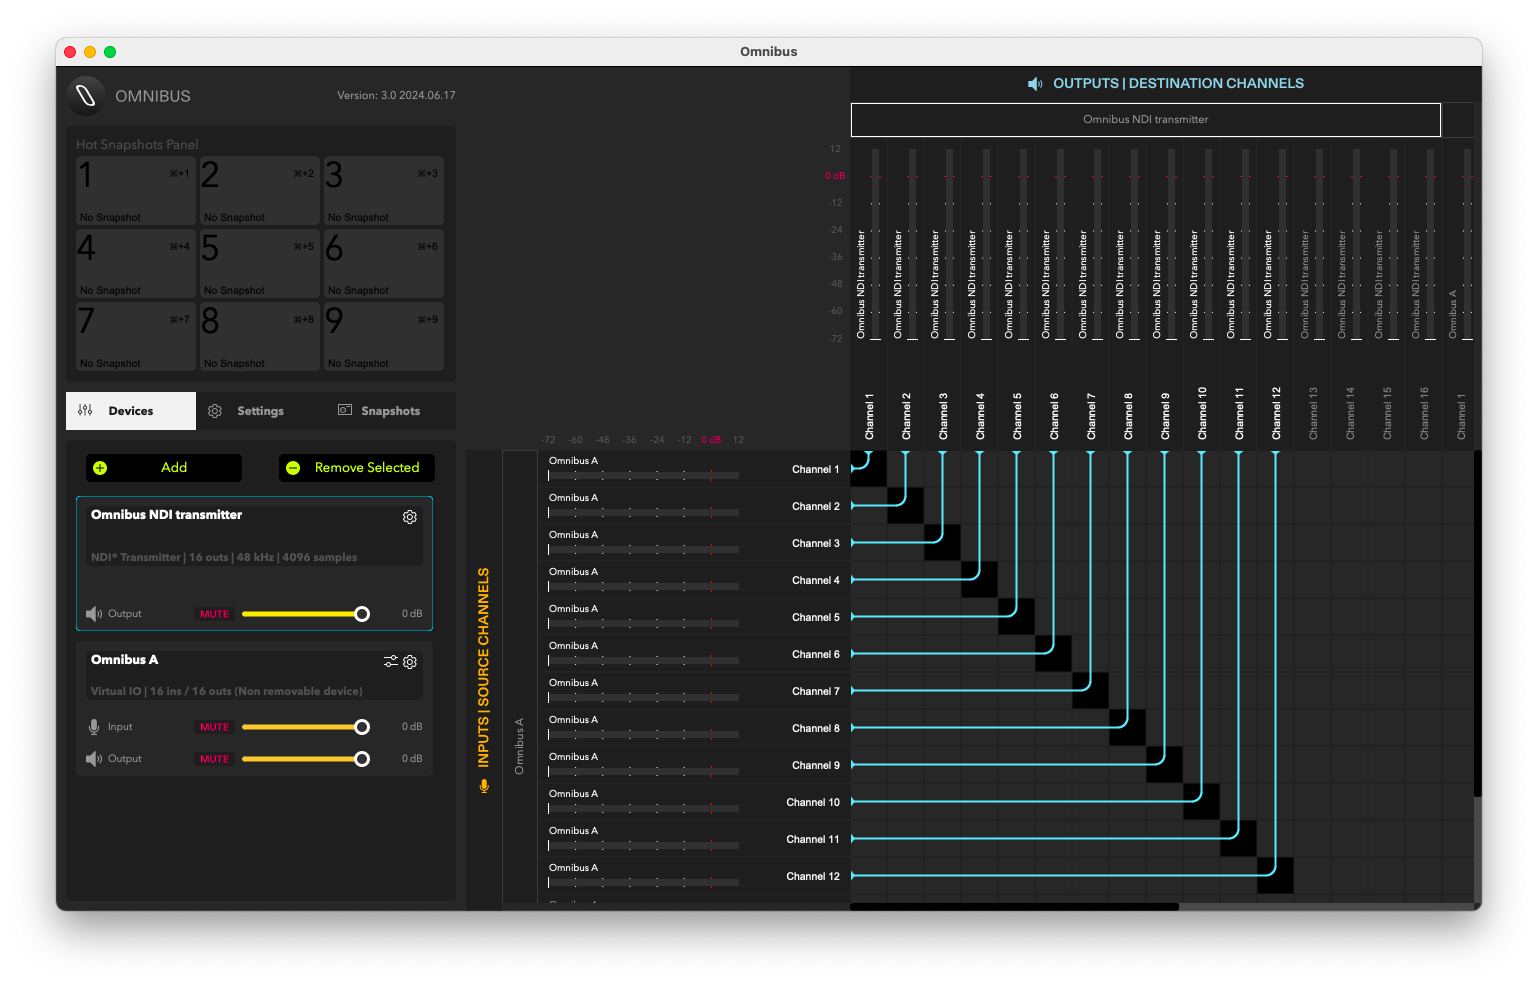This screenshot has width=1538, height=985.
Task: Click the Remove Selected button
Action: click(x=356, y=468)
